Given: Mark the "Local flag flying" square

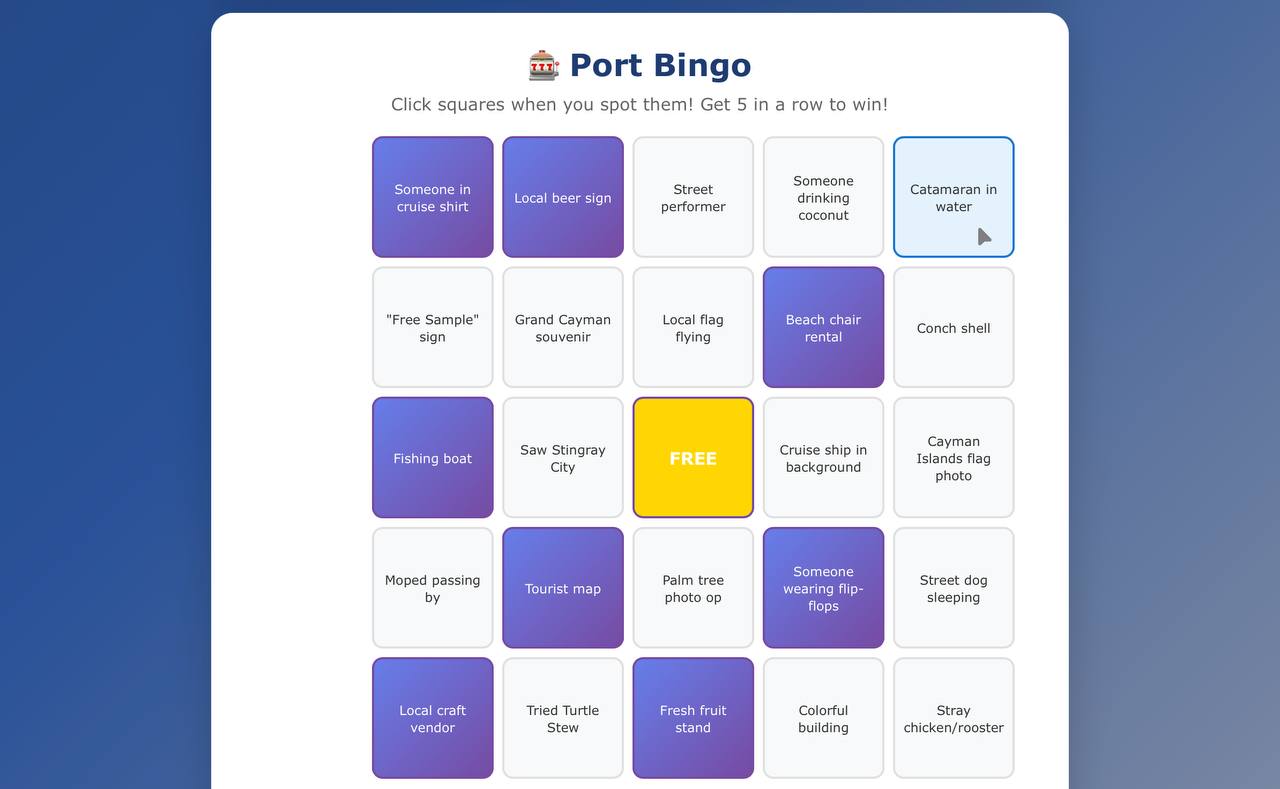Looking at the screenshot, I should 692,327.
